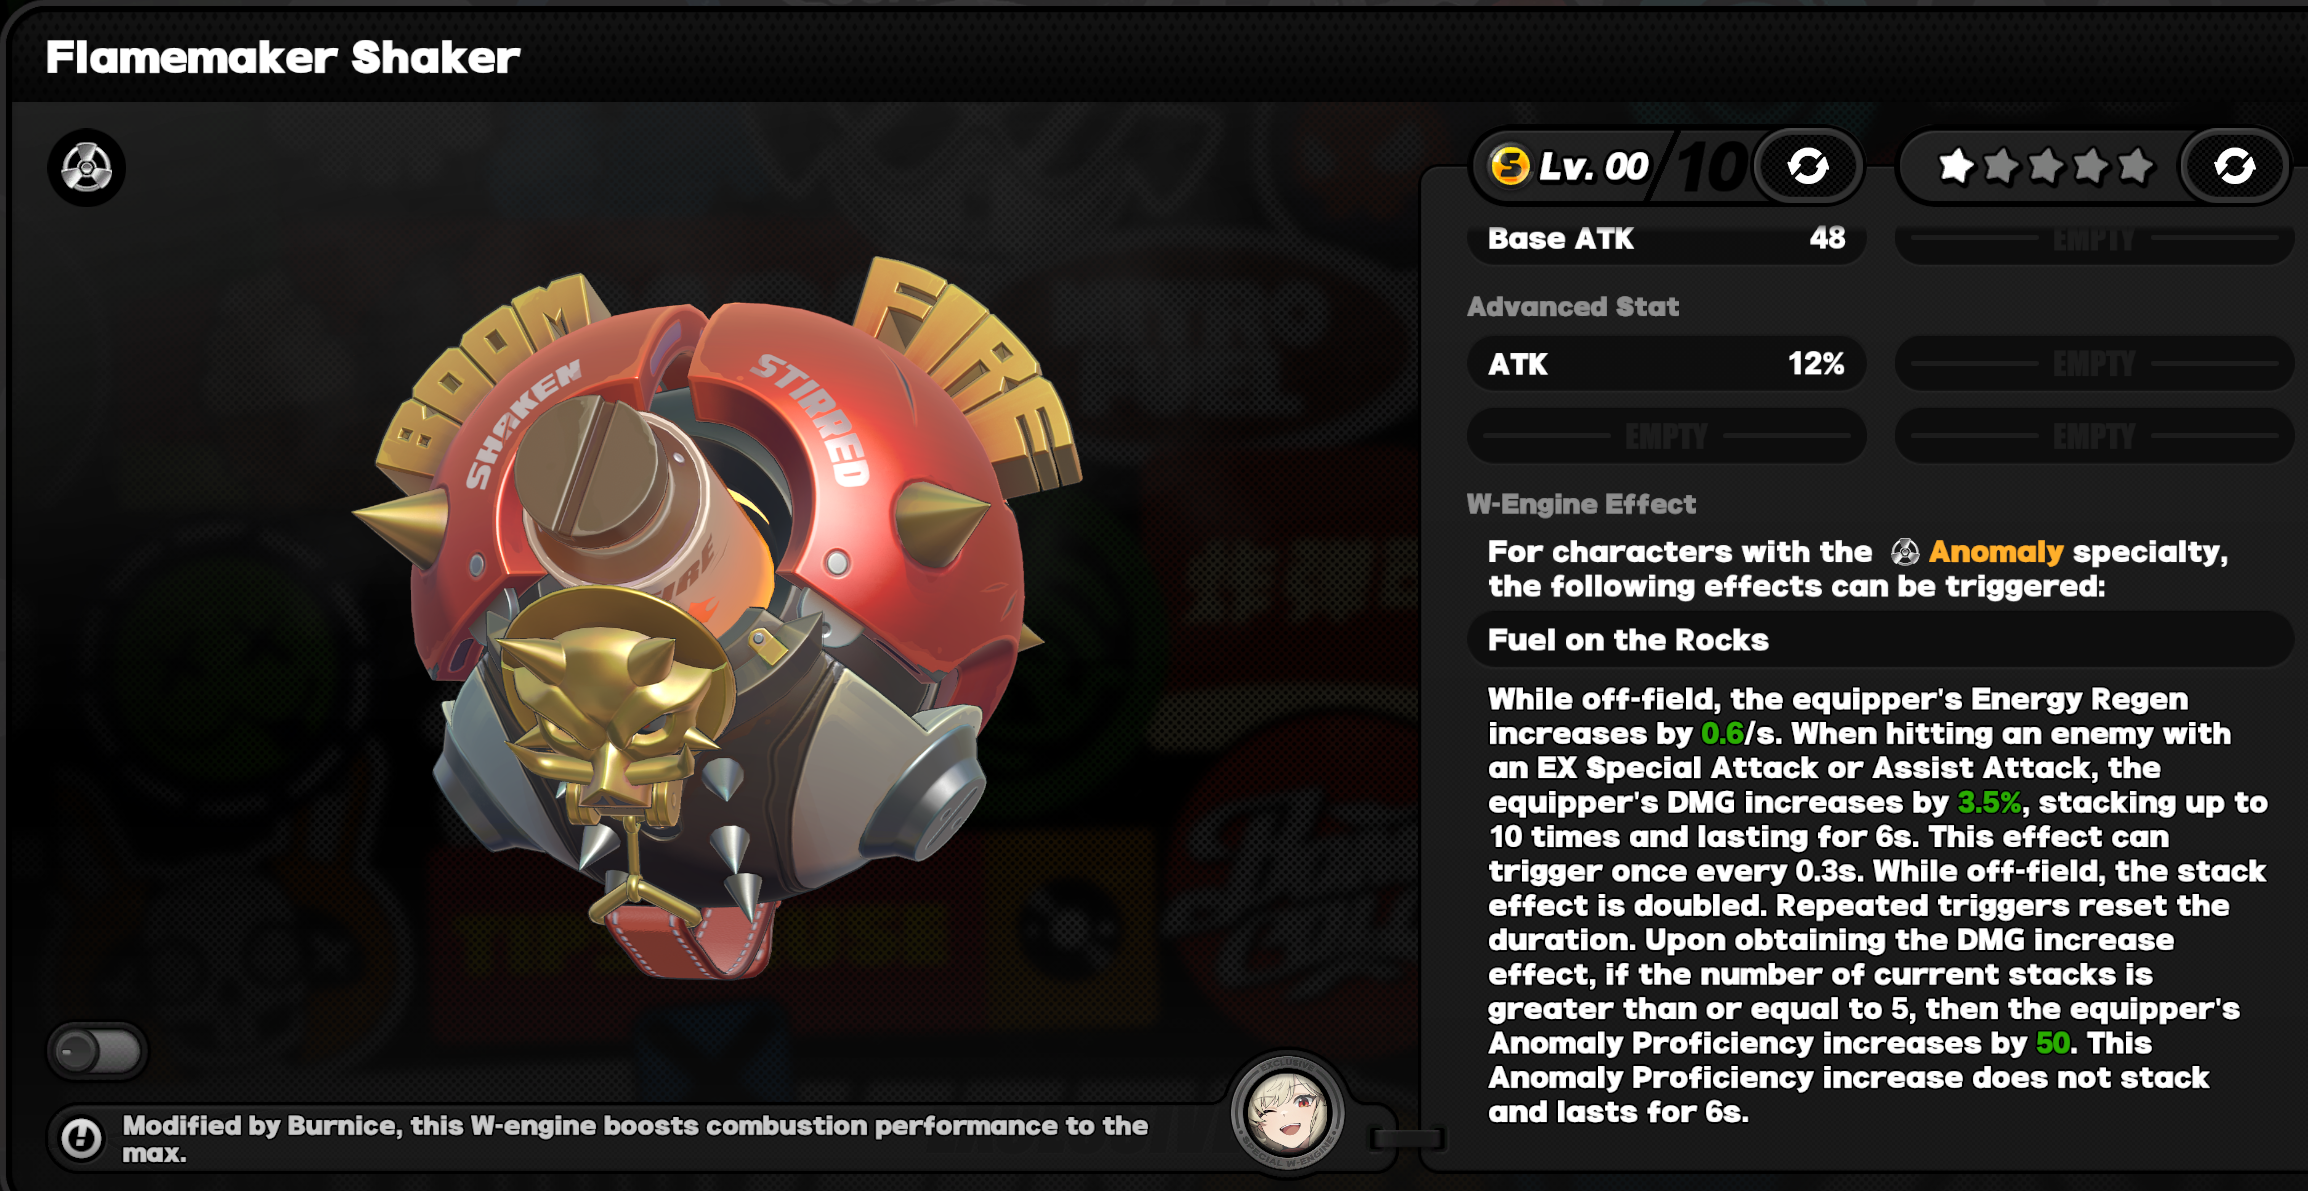Select the EMPTY slot beside ATK 12%
Screen dimensions: 2308x1191
pyautogui.click(x=2094, y=364)
